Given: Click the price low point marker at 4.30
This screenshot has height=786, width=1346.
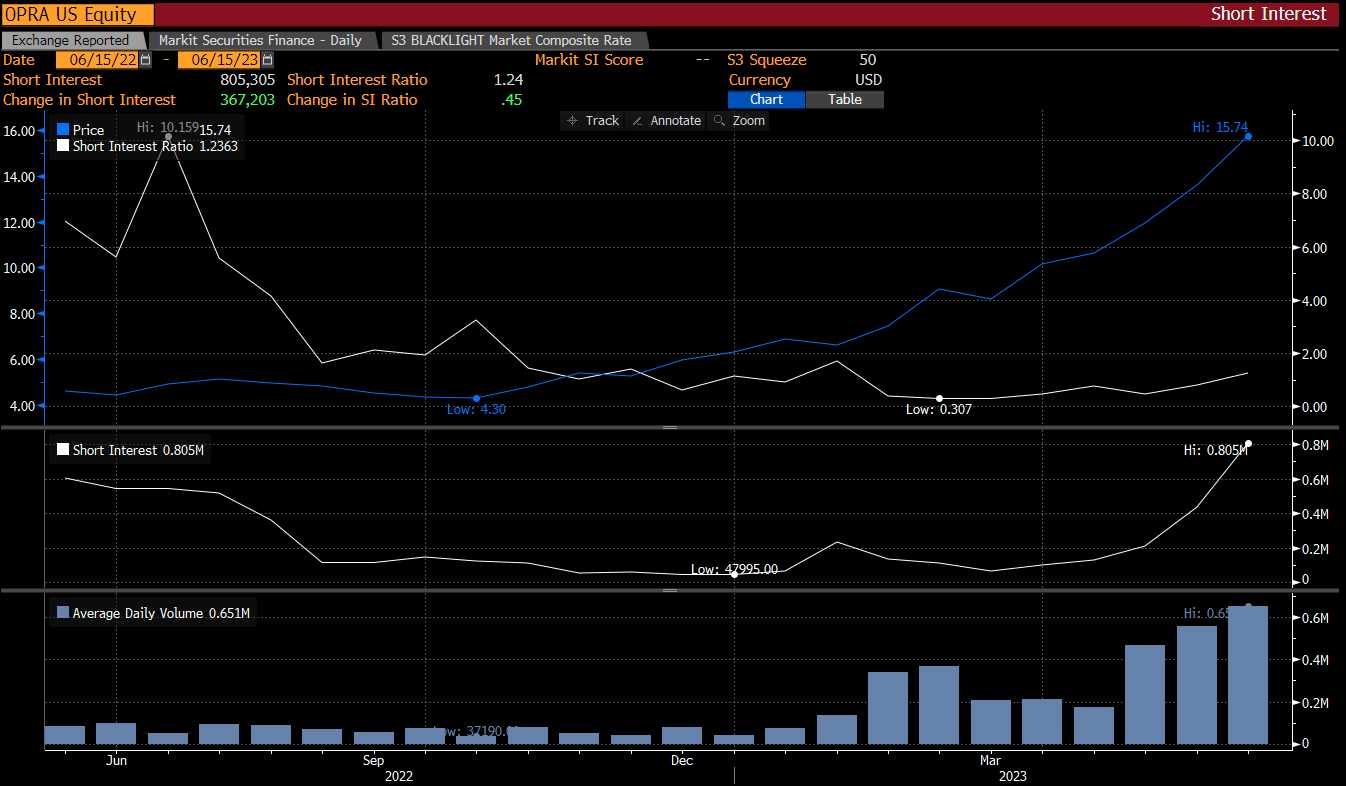Looking at the screenshot, I should pos(476,398).
